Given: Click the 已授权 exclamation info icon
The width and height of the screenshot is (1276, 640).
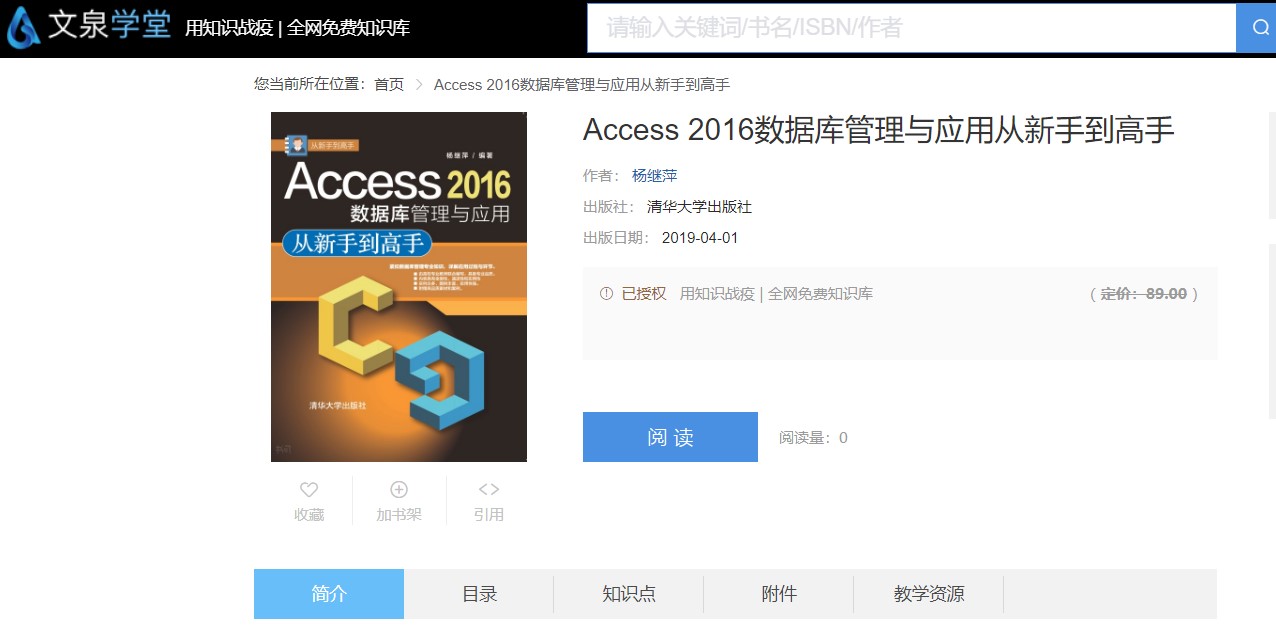Looking at the screenshot, I should 606,294.
